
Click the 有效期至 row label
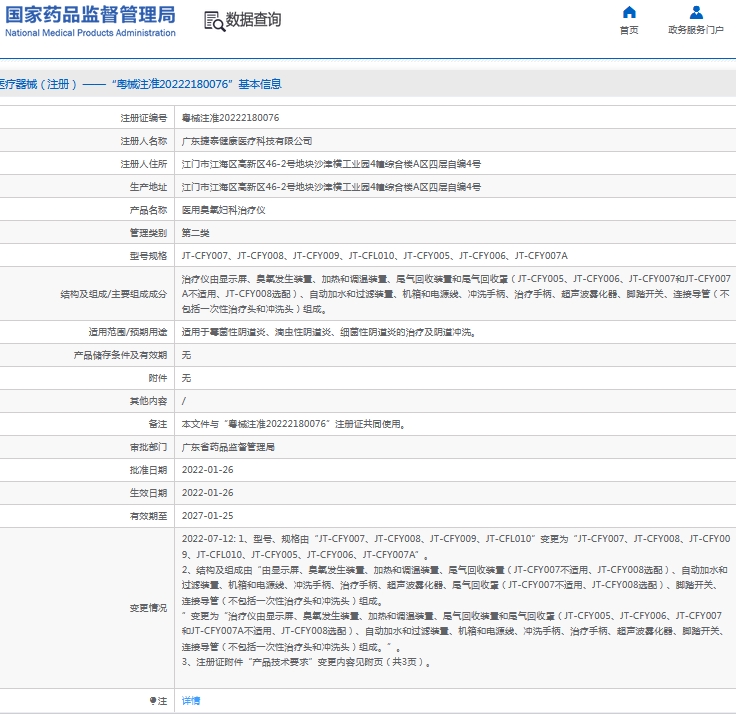point(148,516)
